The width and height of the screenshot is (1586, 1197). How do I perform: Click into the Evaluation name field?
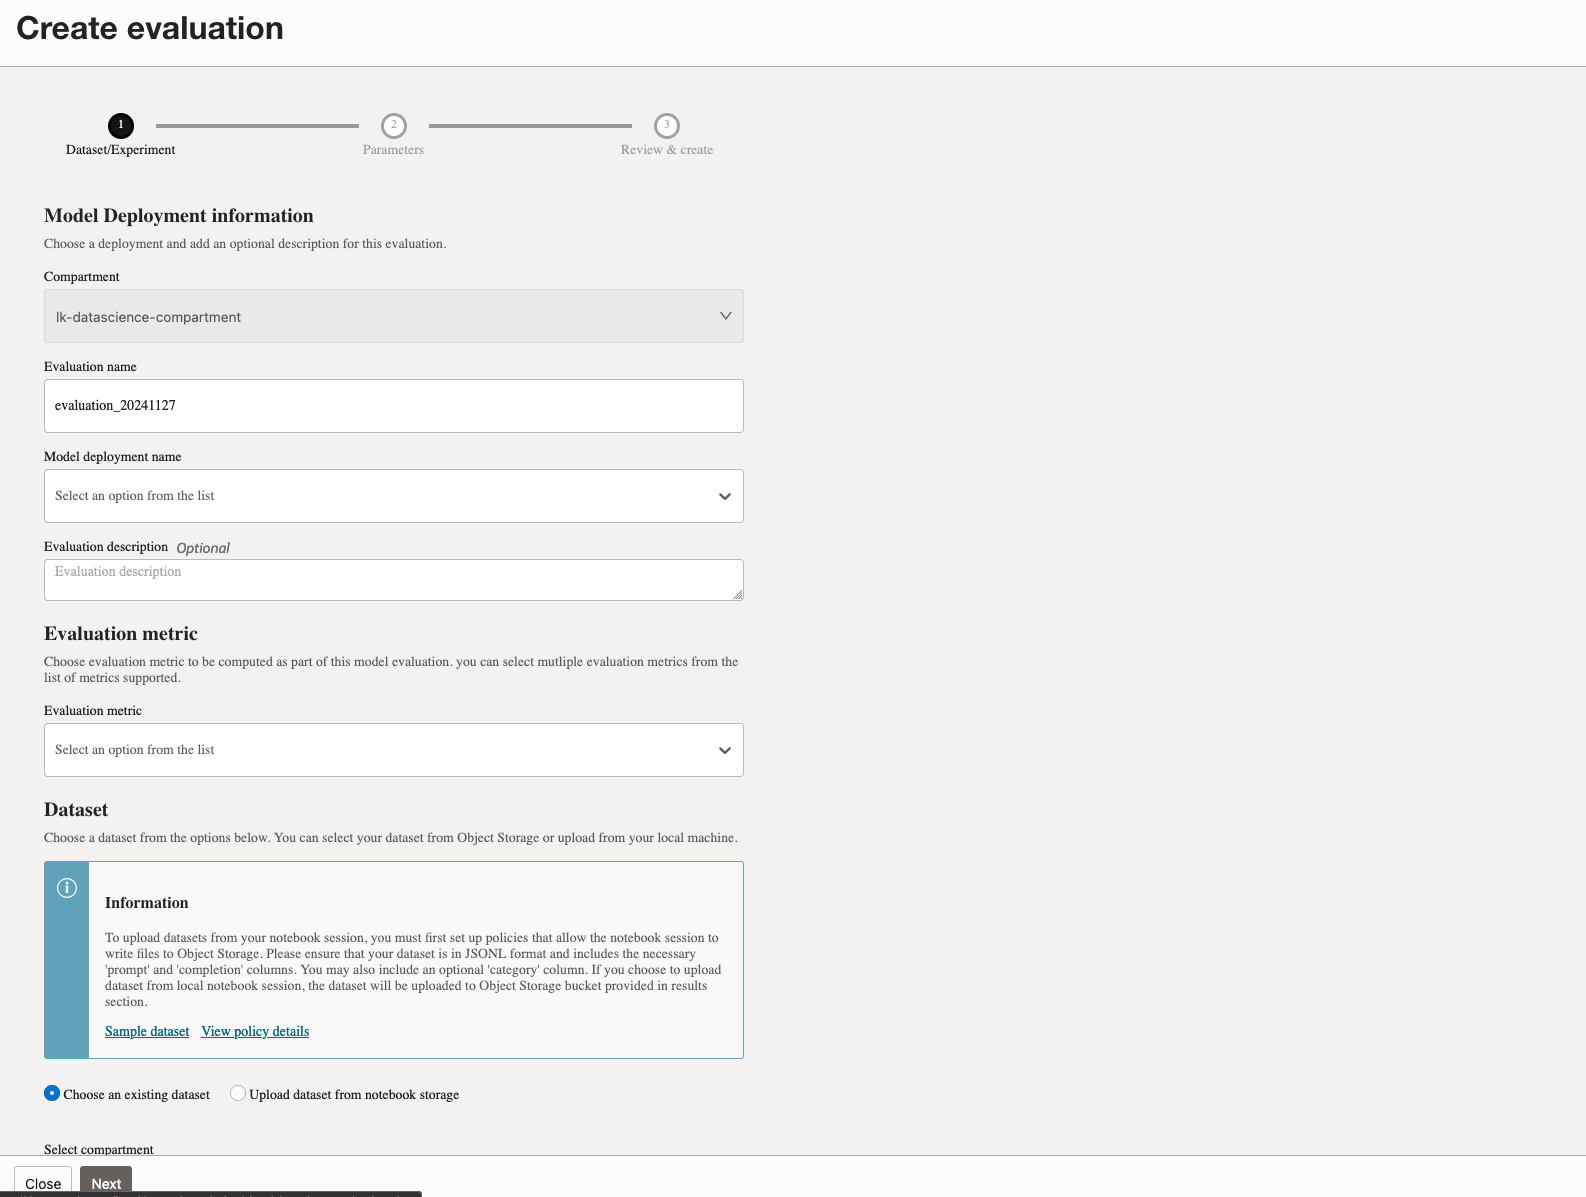(x=393, y=406)
